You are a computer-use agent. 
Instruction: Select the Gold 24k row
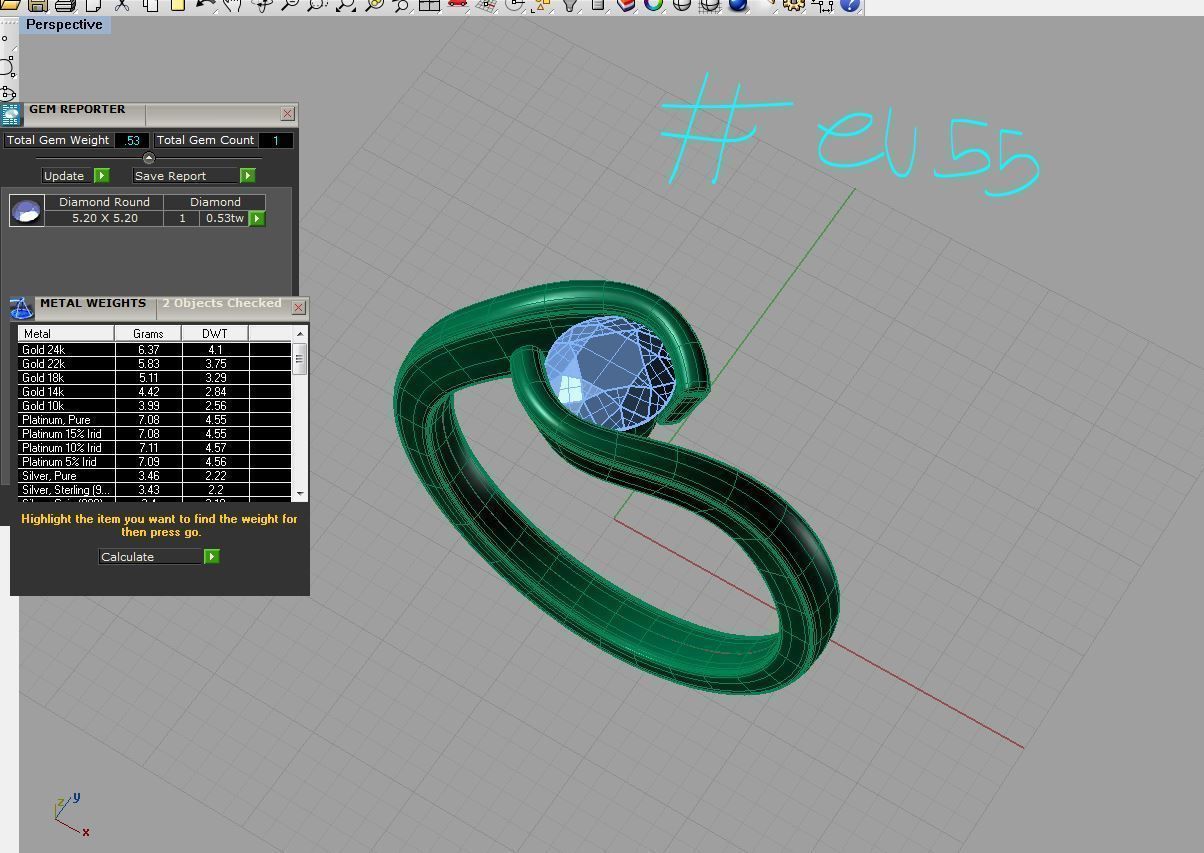click(x=154, y=350)
